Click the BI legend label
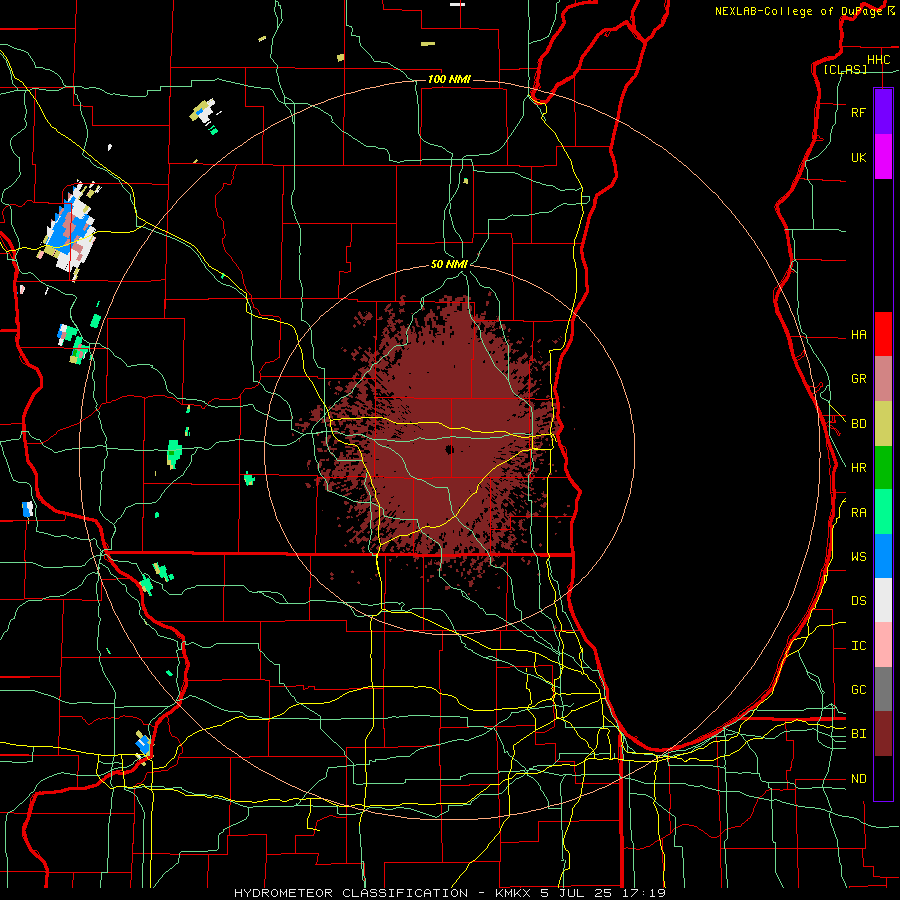This screenshot has height=900, width=900. (x=859, y=734)
